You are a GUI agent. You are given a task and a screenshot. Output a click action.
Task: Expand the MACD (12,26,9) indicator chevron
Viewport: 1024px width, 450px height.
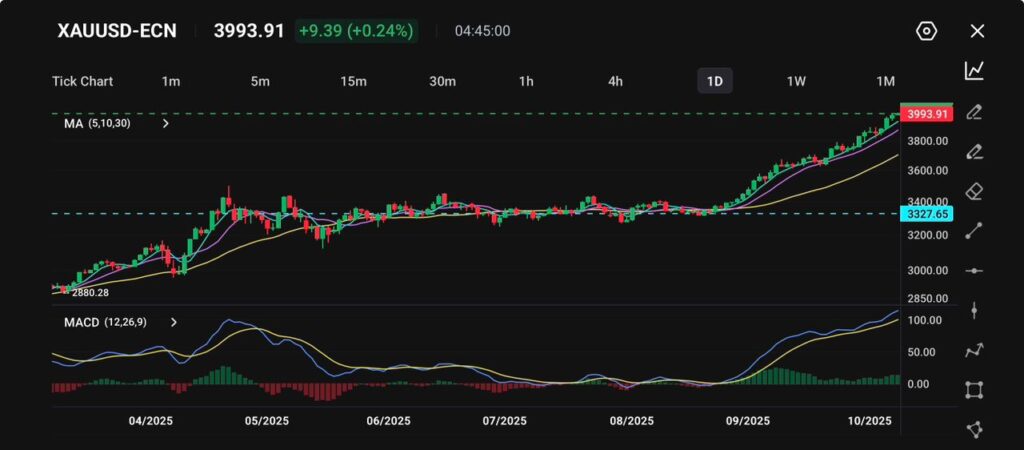point(174,322)
